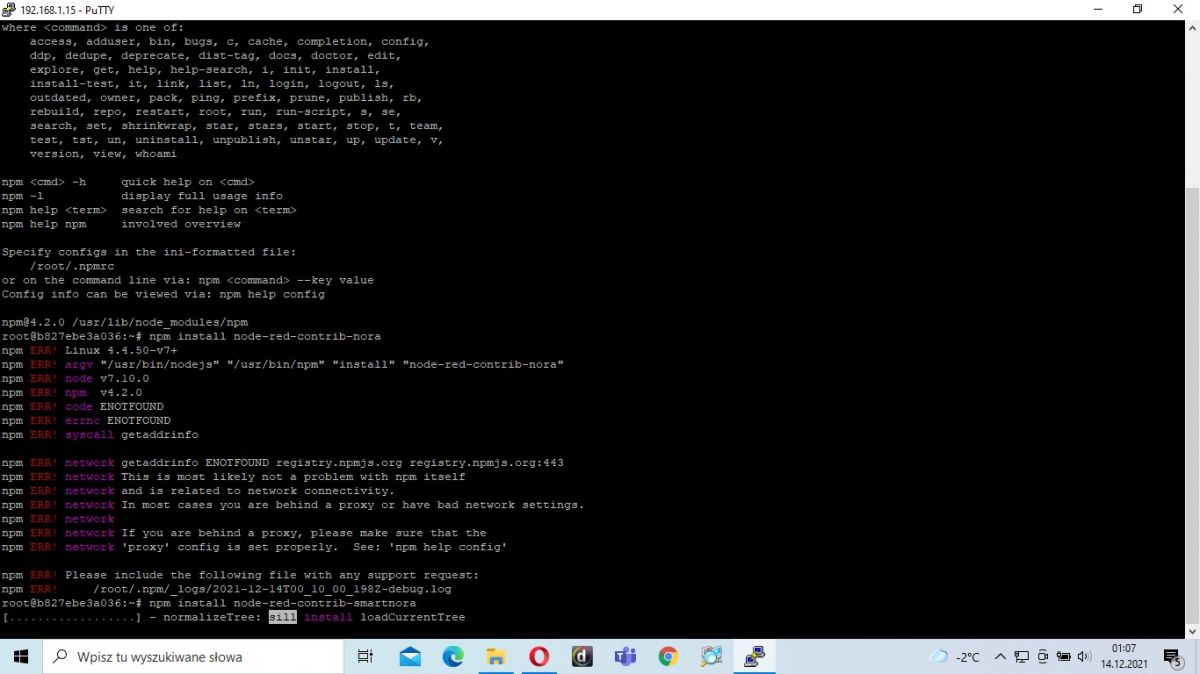Check the battery status tray icon
The height and width of the screenshot is (674, 1200).
1063,657
